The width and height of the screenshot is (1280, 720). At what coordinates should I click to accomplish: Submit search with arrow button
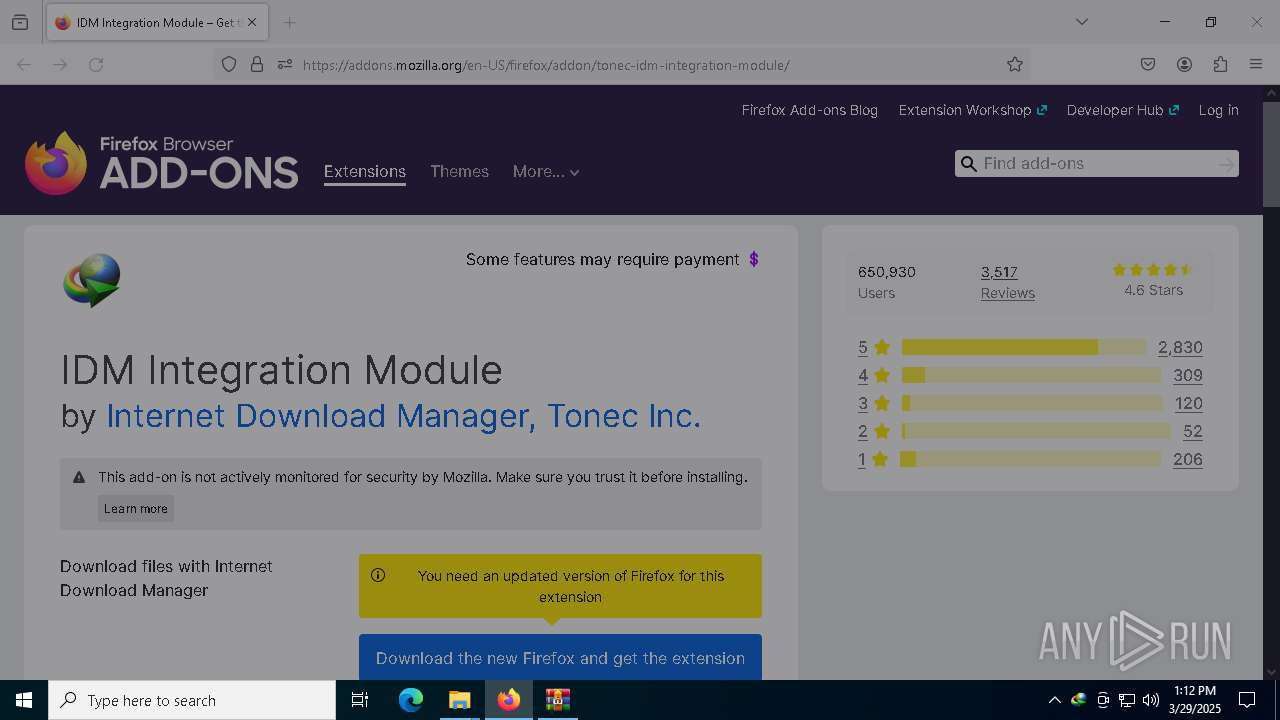click(1226, 164)
